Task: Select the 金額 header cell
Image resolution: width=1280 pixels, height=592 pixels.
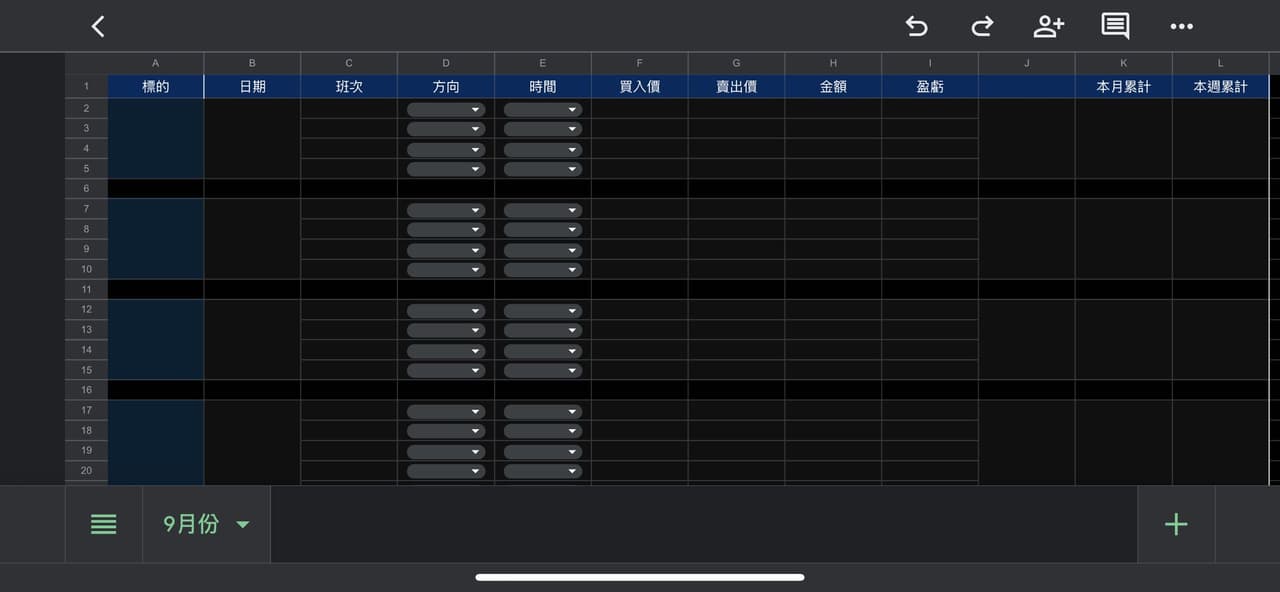Action: tap(833, 87)
